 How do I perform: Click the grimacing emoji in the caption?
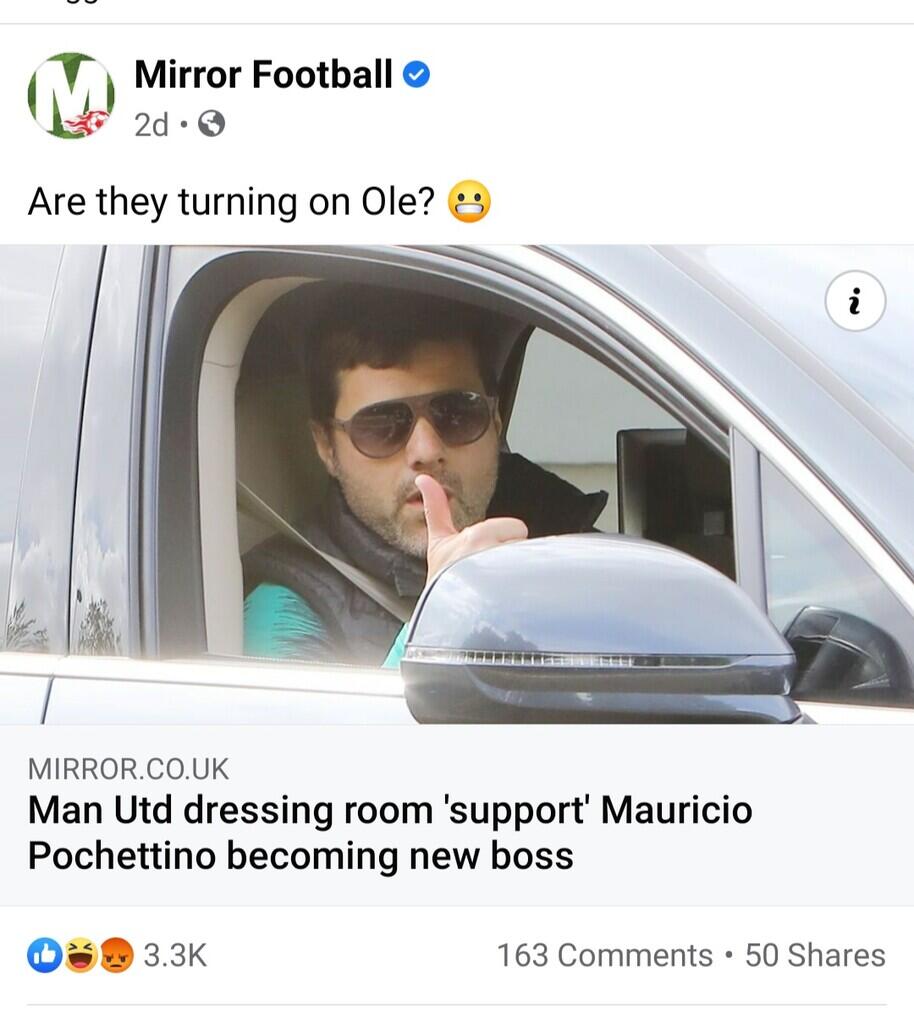coord(469,203)
